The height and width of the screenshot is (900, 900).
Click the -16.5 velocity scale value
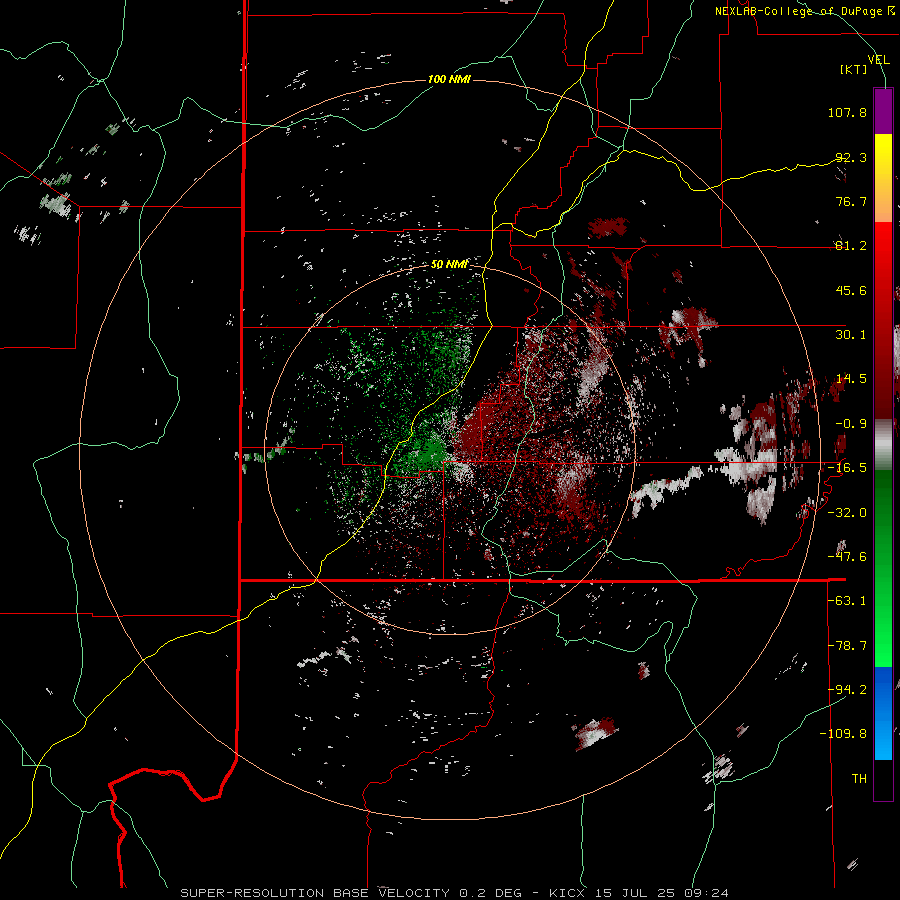847,468
